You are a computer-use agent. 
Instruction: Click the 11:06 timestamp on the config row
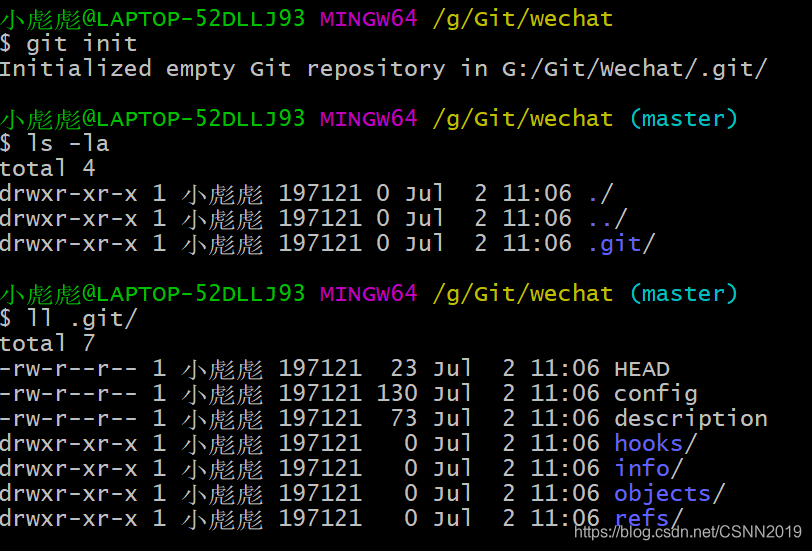pos(565,394)
